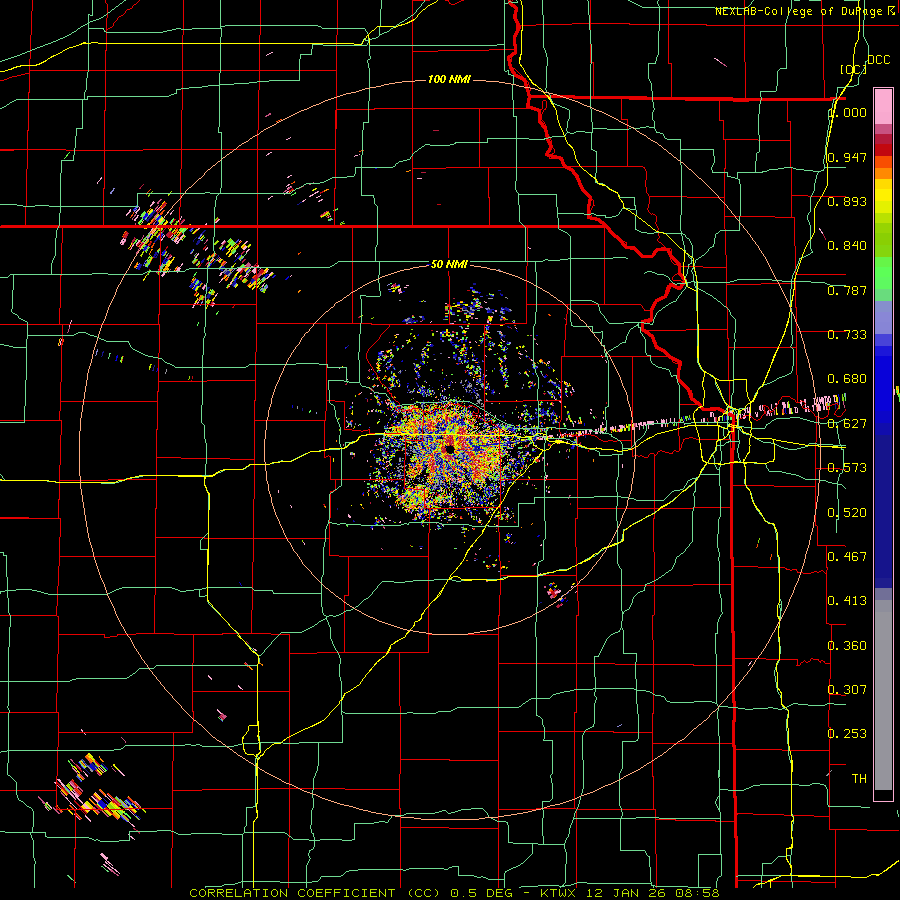Click the pink top segment of color scale

(x=883, y=107)
